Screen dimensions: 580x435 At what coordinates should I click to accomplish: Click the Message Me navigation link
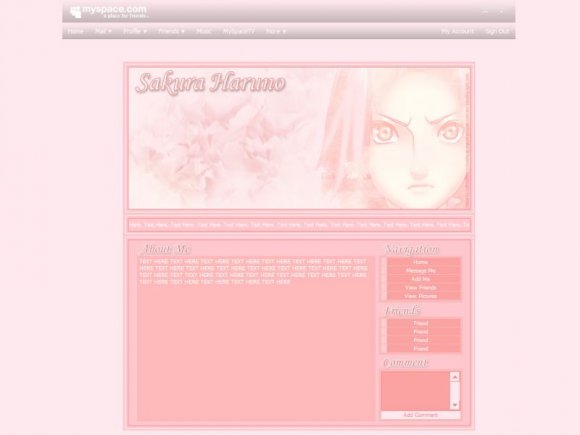(421, 271)
